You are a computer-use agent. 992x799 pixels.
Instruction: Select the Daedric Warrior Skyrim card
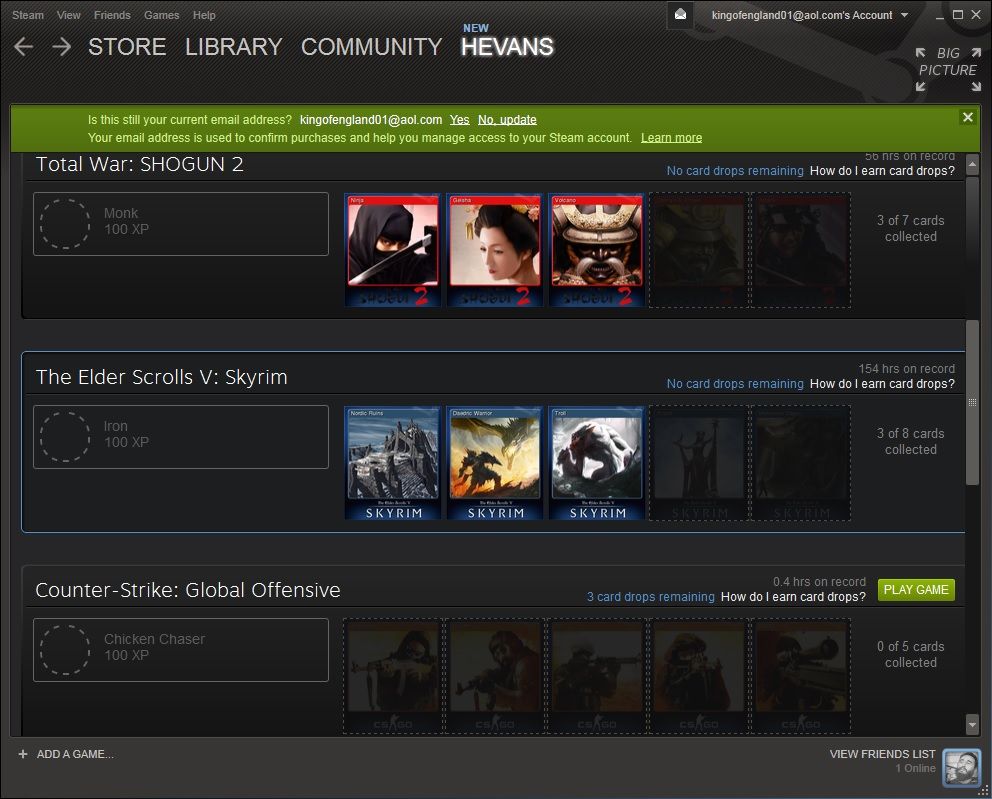494,463
